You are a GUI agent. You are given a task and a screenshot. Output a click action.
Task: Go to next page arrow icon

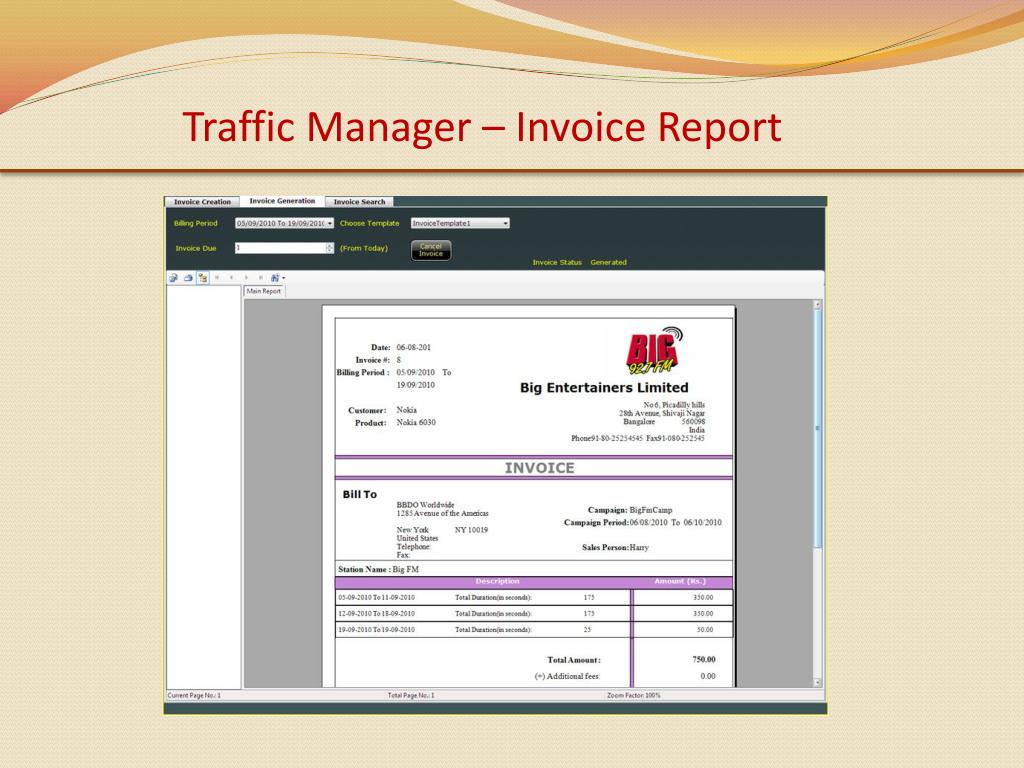pyautogui.click(x=246, y=278)
